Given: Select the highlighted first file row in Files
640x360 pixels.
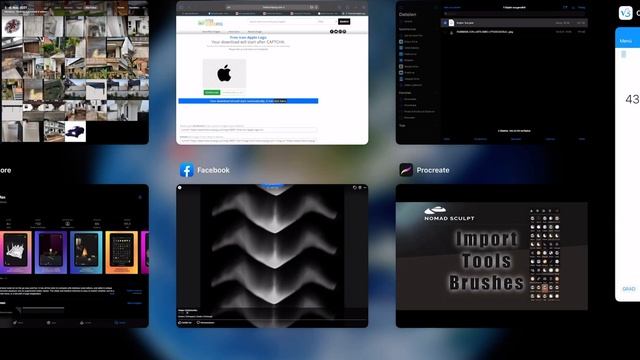Looking at the screenshot, I should (x=514, y=23).
